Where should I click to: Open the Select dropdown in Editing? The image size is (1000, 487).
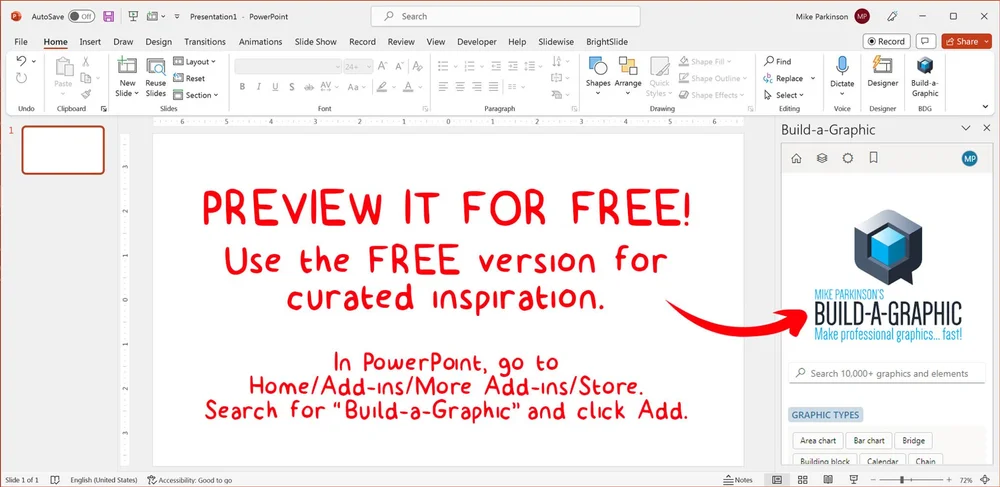pos(784,95)
